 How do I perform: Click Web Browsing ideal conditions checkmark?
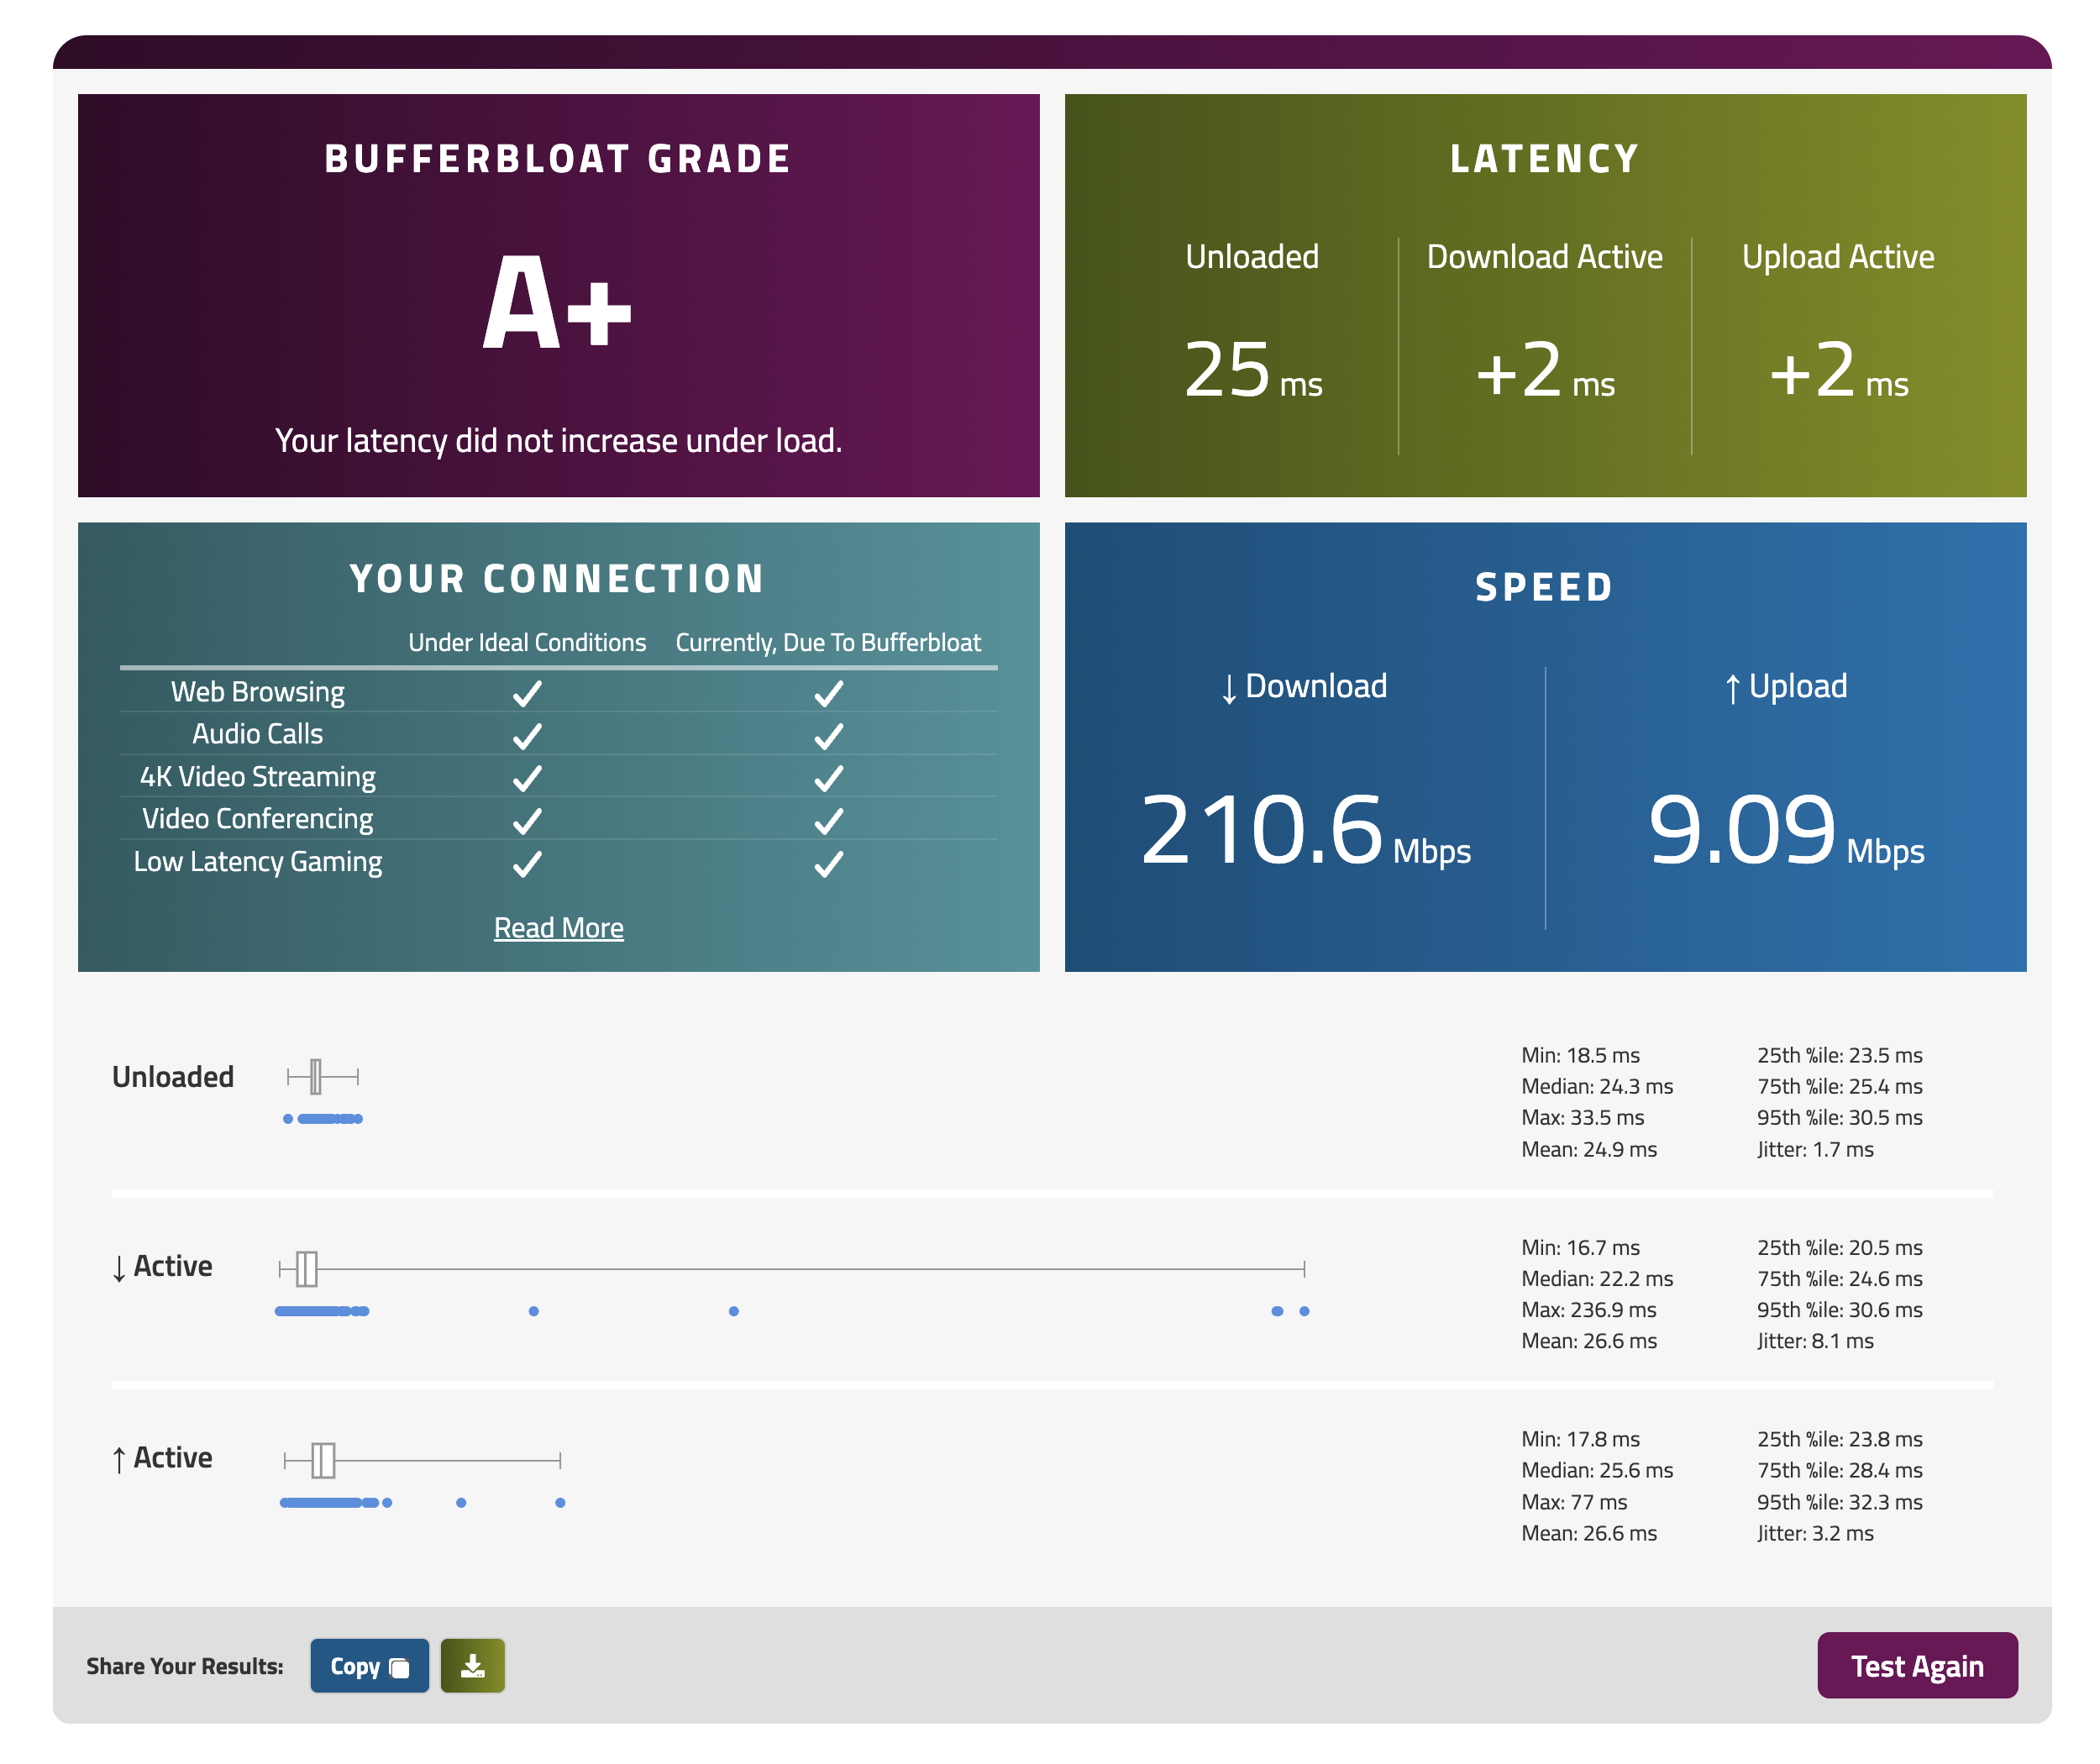(x=527, y=693)
